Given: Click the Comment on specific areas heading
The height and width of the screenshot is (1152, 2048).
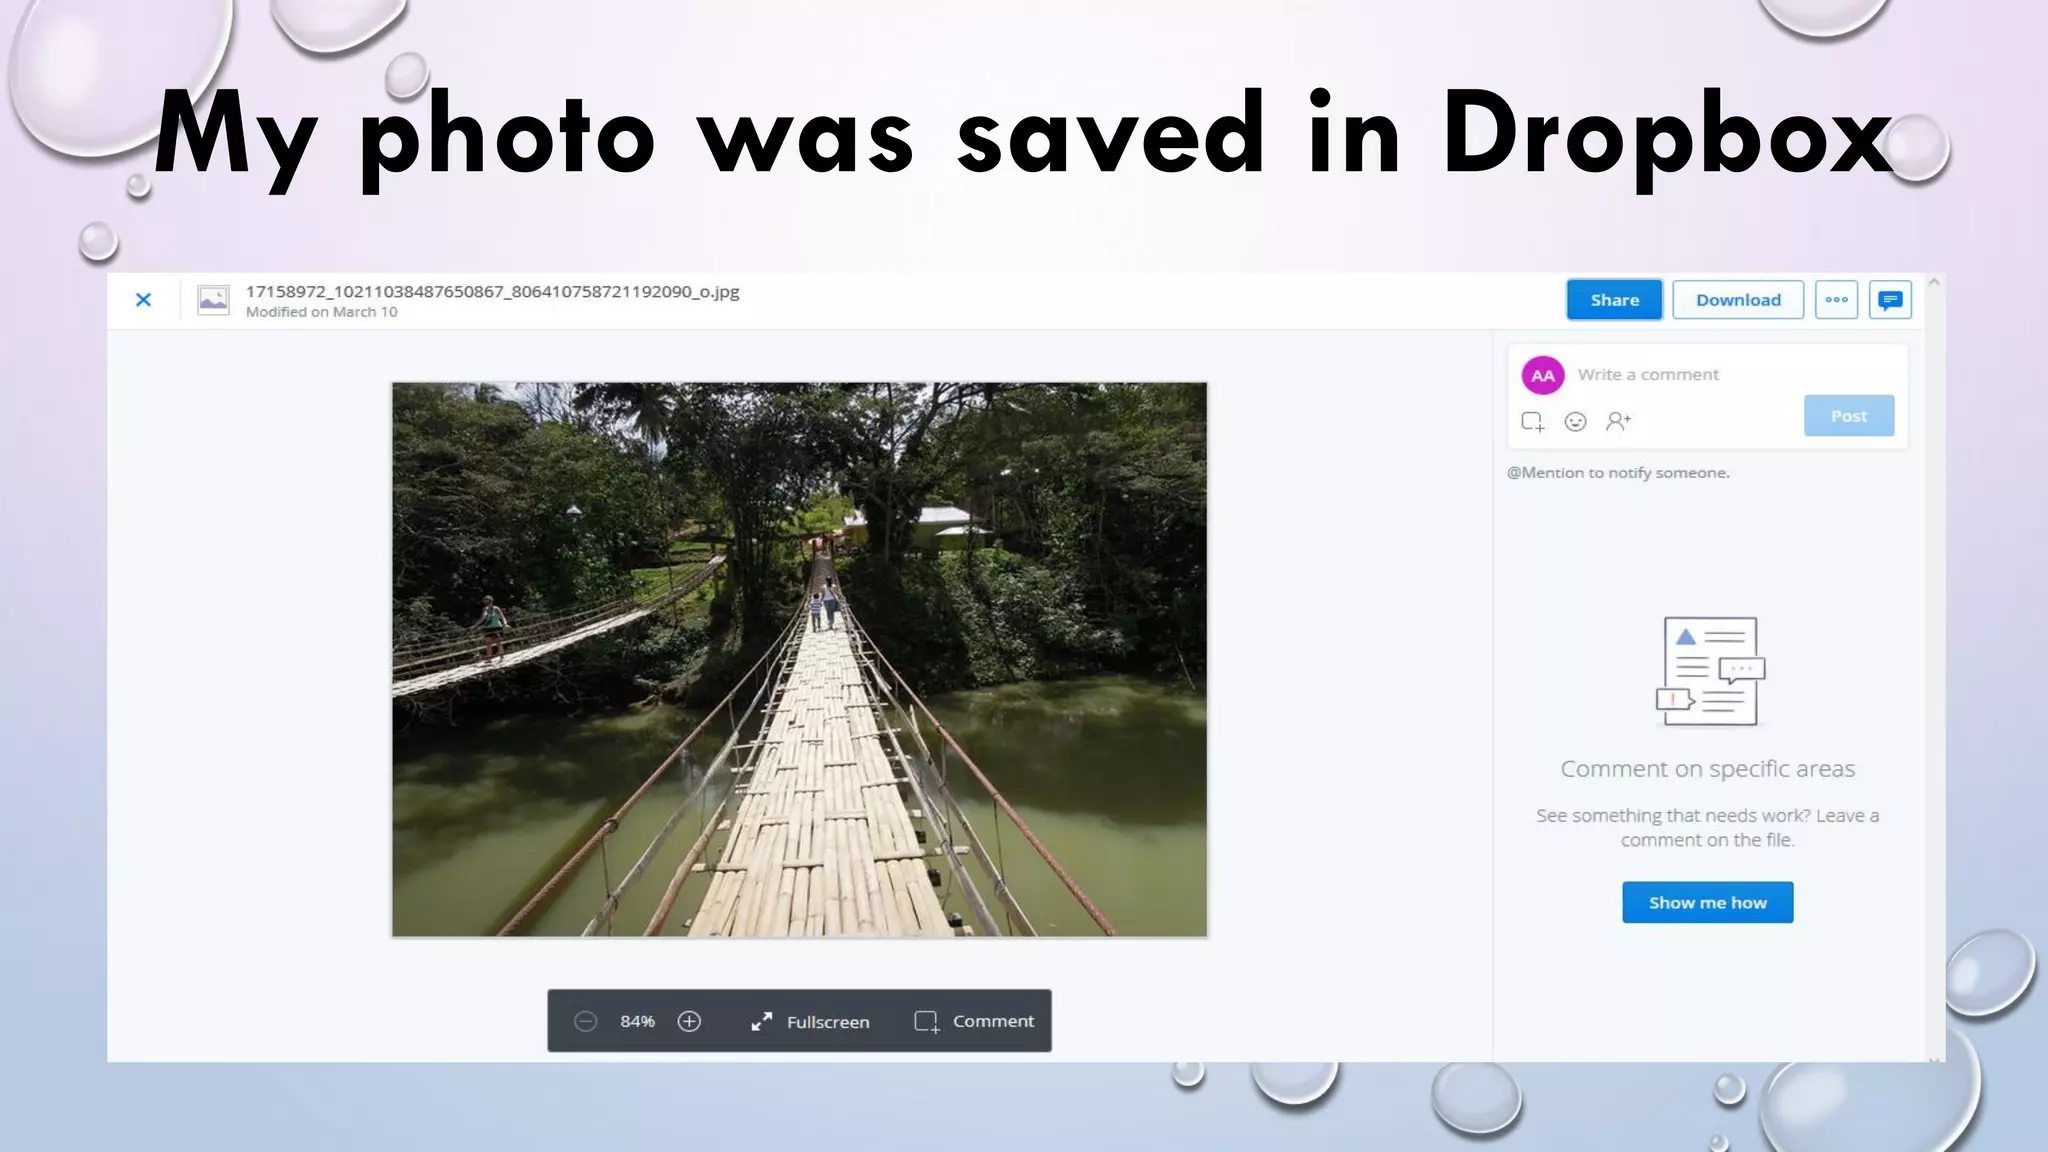Looking at the screenshot, I should pyautogui.click(x=1707, y=769).
